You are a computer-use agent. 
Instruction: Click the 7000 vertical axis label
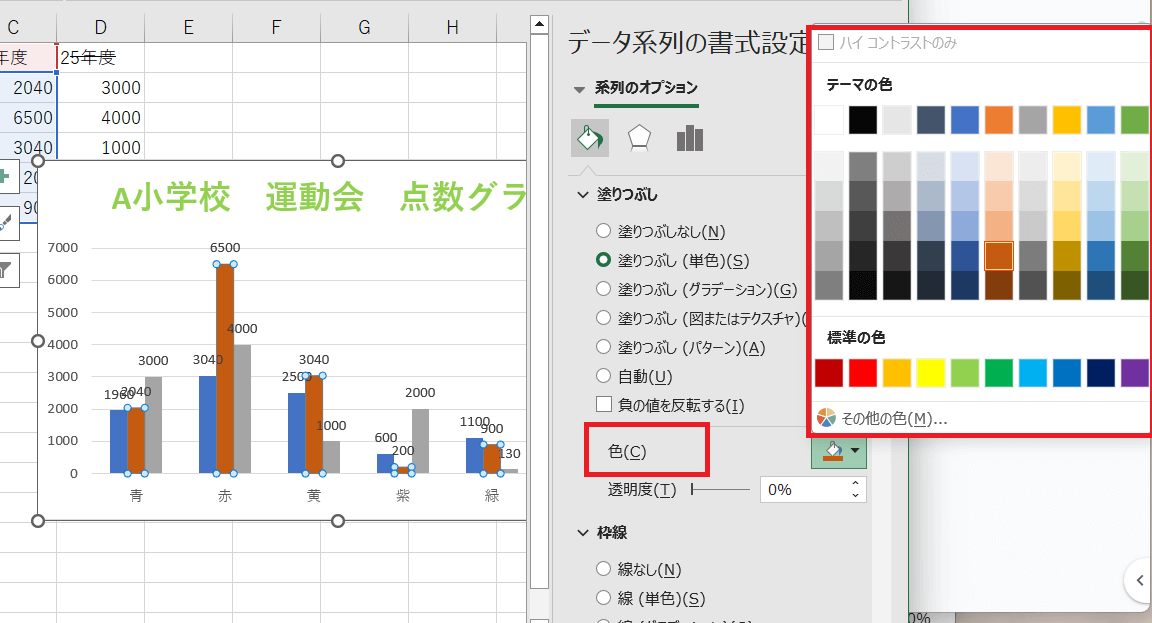pyautogui.click(x=62, y=248)
